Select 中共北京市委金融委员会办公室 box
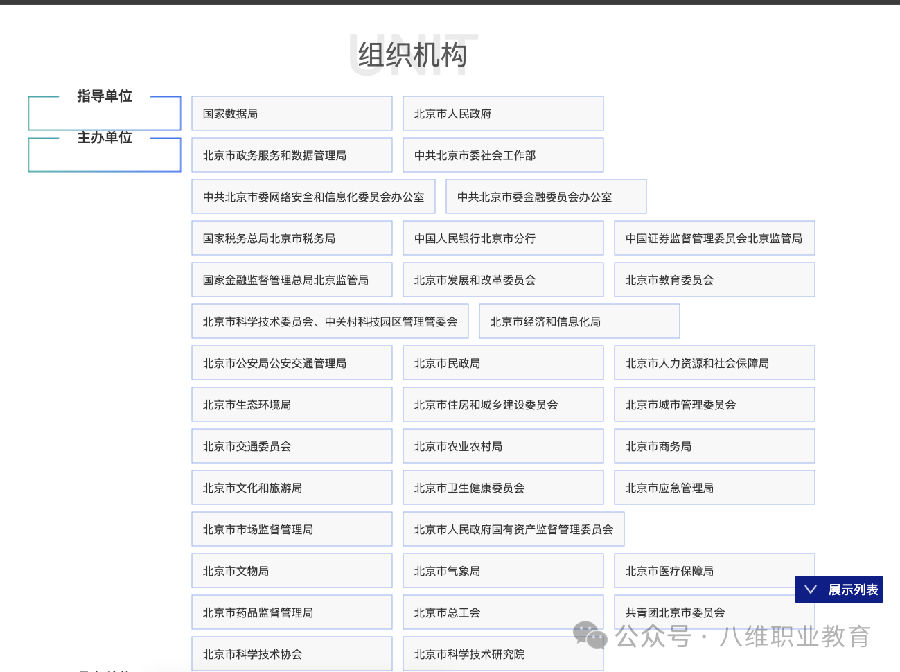Image resolution: width=900 pixels, height=672 pixels. coord(546,197)
